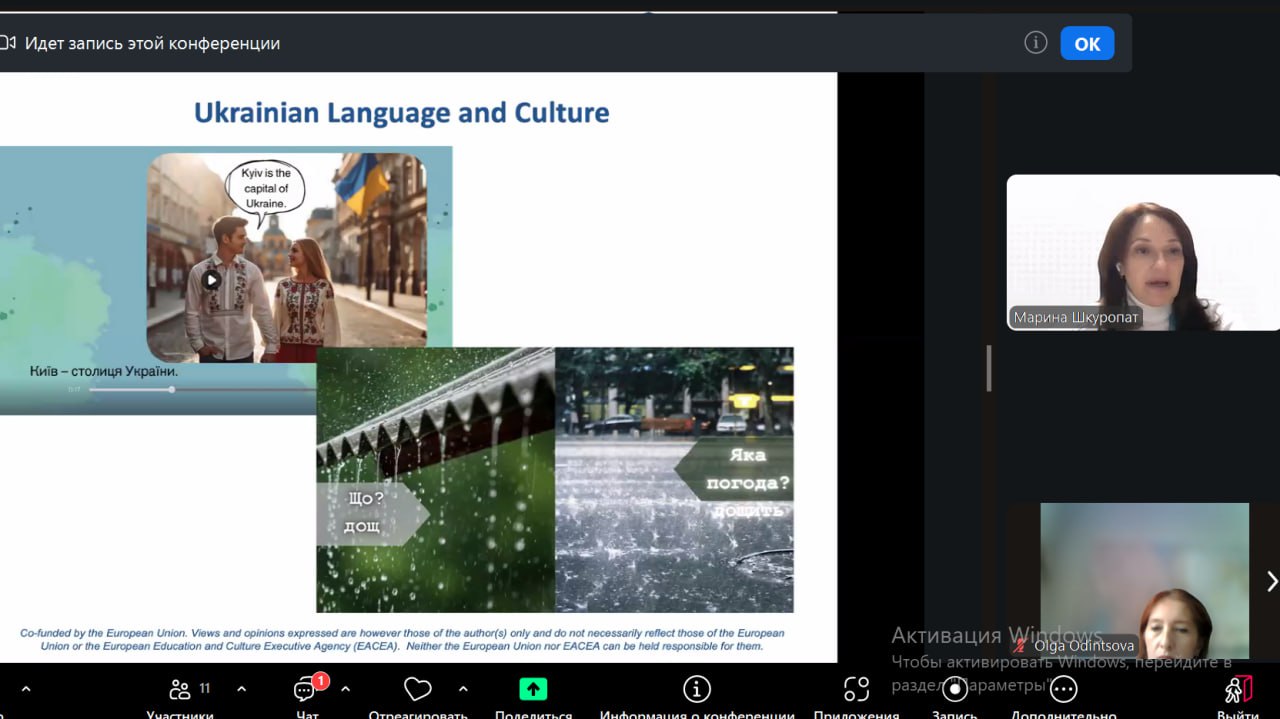This screenshot has width=1280, height=719.
Task: Expand the leftmost toolbar chevron arrow
Action: (x=26, y=689)
